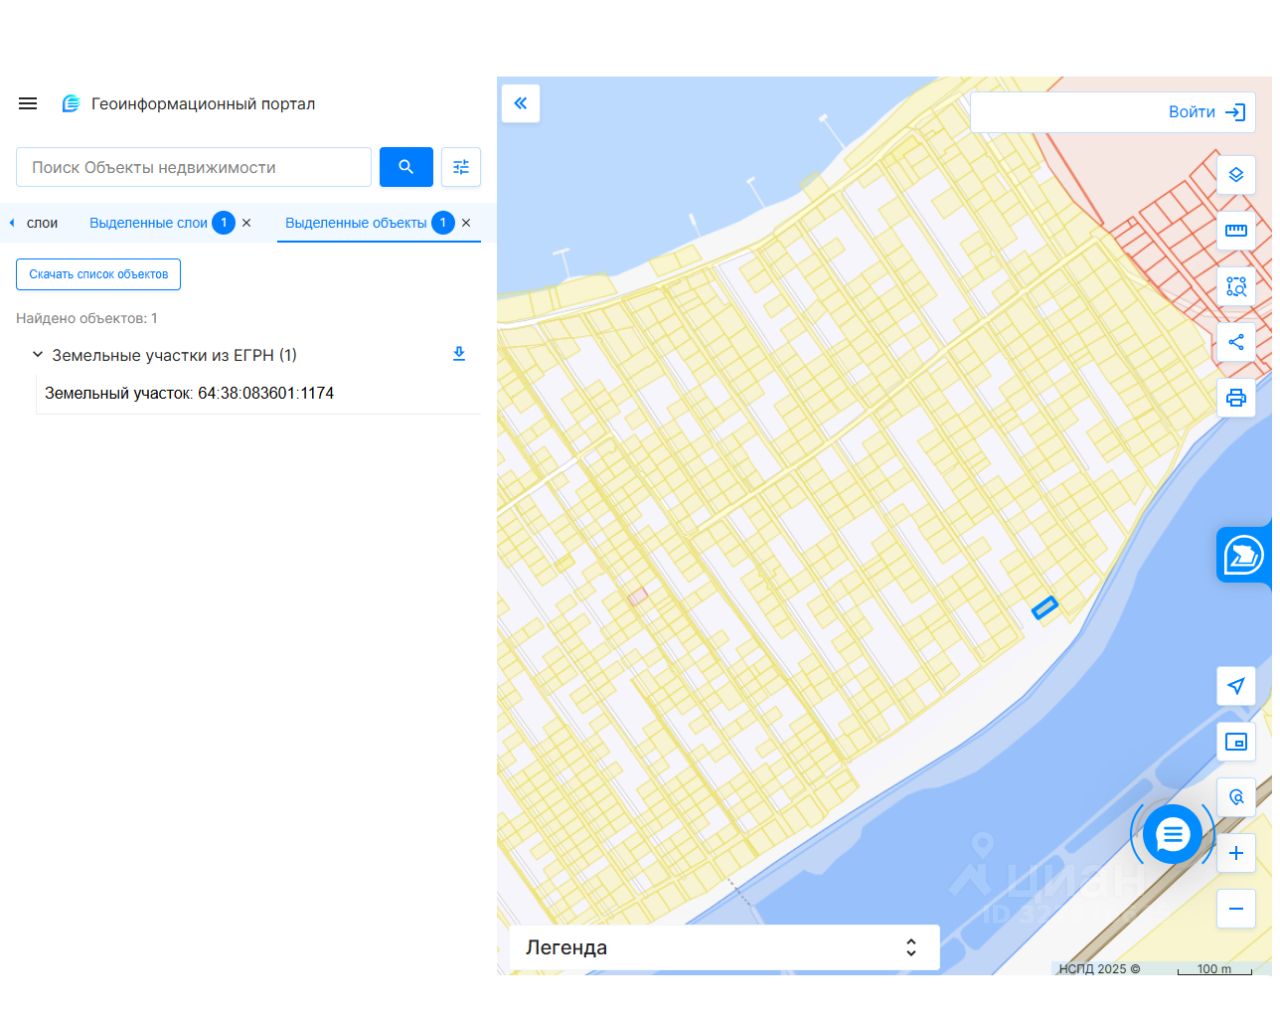Screen dimensions: 1280x1018
Task: Locate my current position
Action: pyautogui.click(x=1236, y=686)
